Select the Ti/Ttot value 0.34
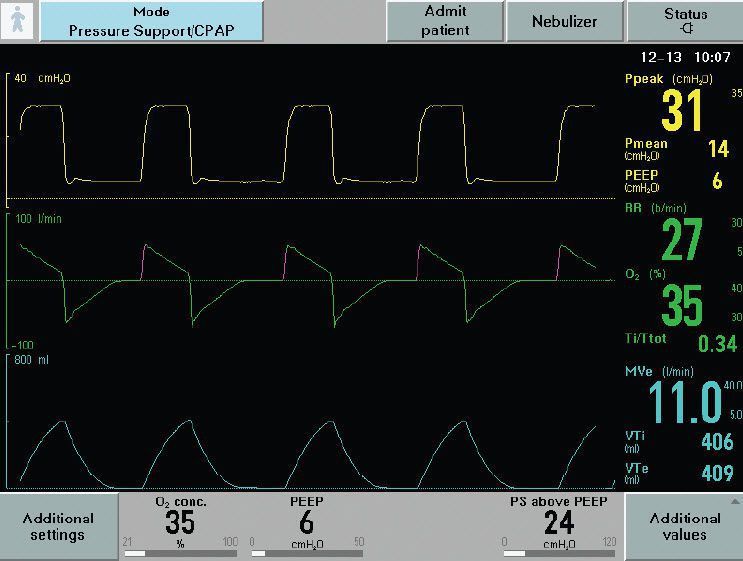Viewport: 743px width, 561px height. click(716, 345)
